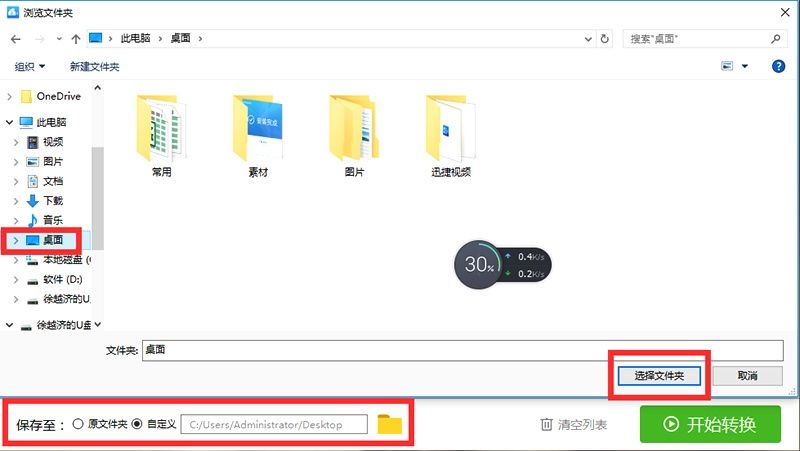Image resolution: width=800 pixels, height=451 pixels.
Task: Select 视频 in the navigation tree
Action: click(53, 142)
